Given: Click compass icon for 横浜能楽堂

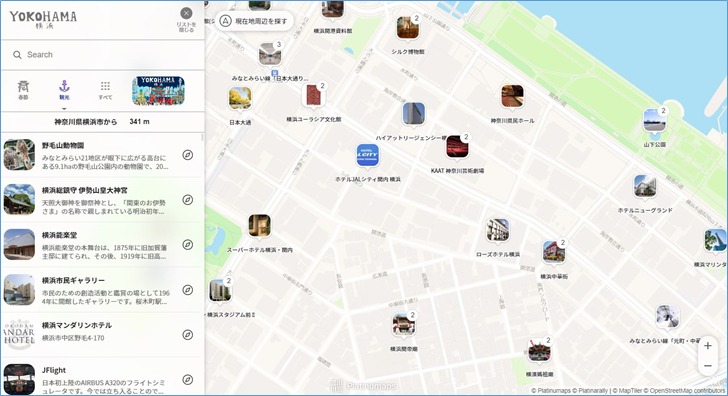Looking at the screenshot, I should (x=188, y=245).
